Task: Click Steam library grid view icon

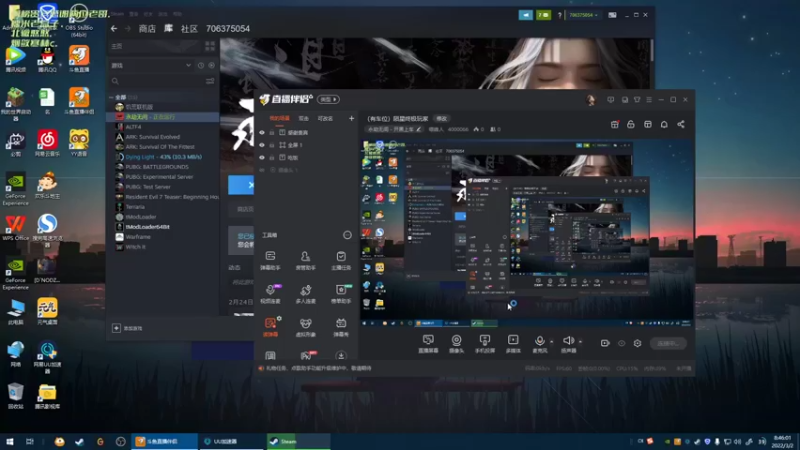Action: (x=210, y=46)
